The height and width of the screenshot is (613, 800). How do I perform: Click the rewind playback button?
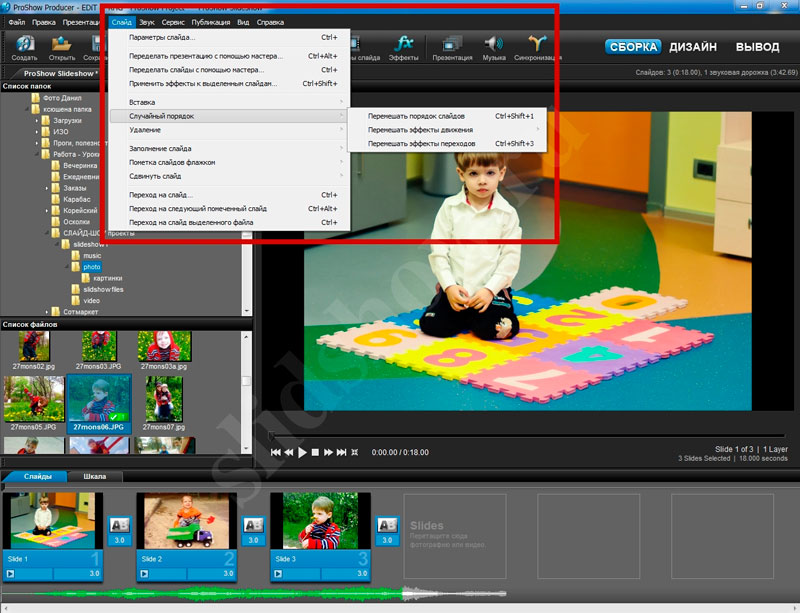[289, 452]
